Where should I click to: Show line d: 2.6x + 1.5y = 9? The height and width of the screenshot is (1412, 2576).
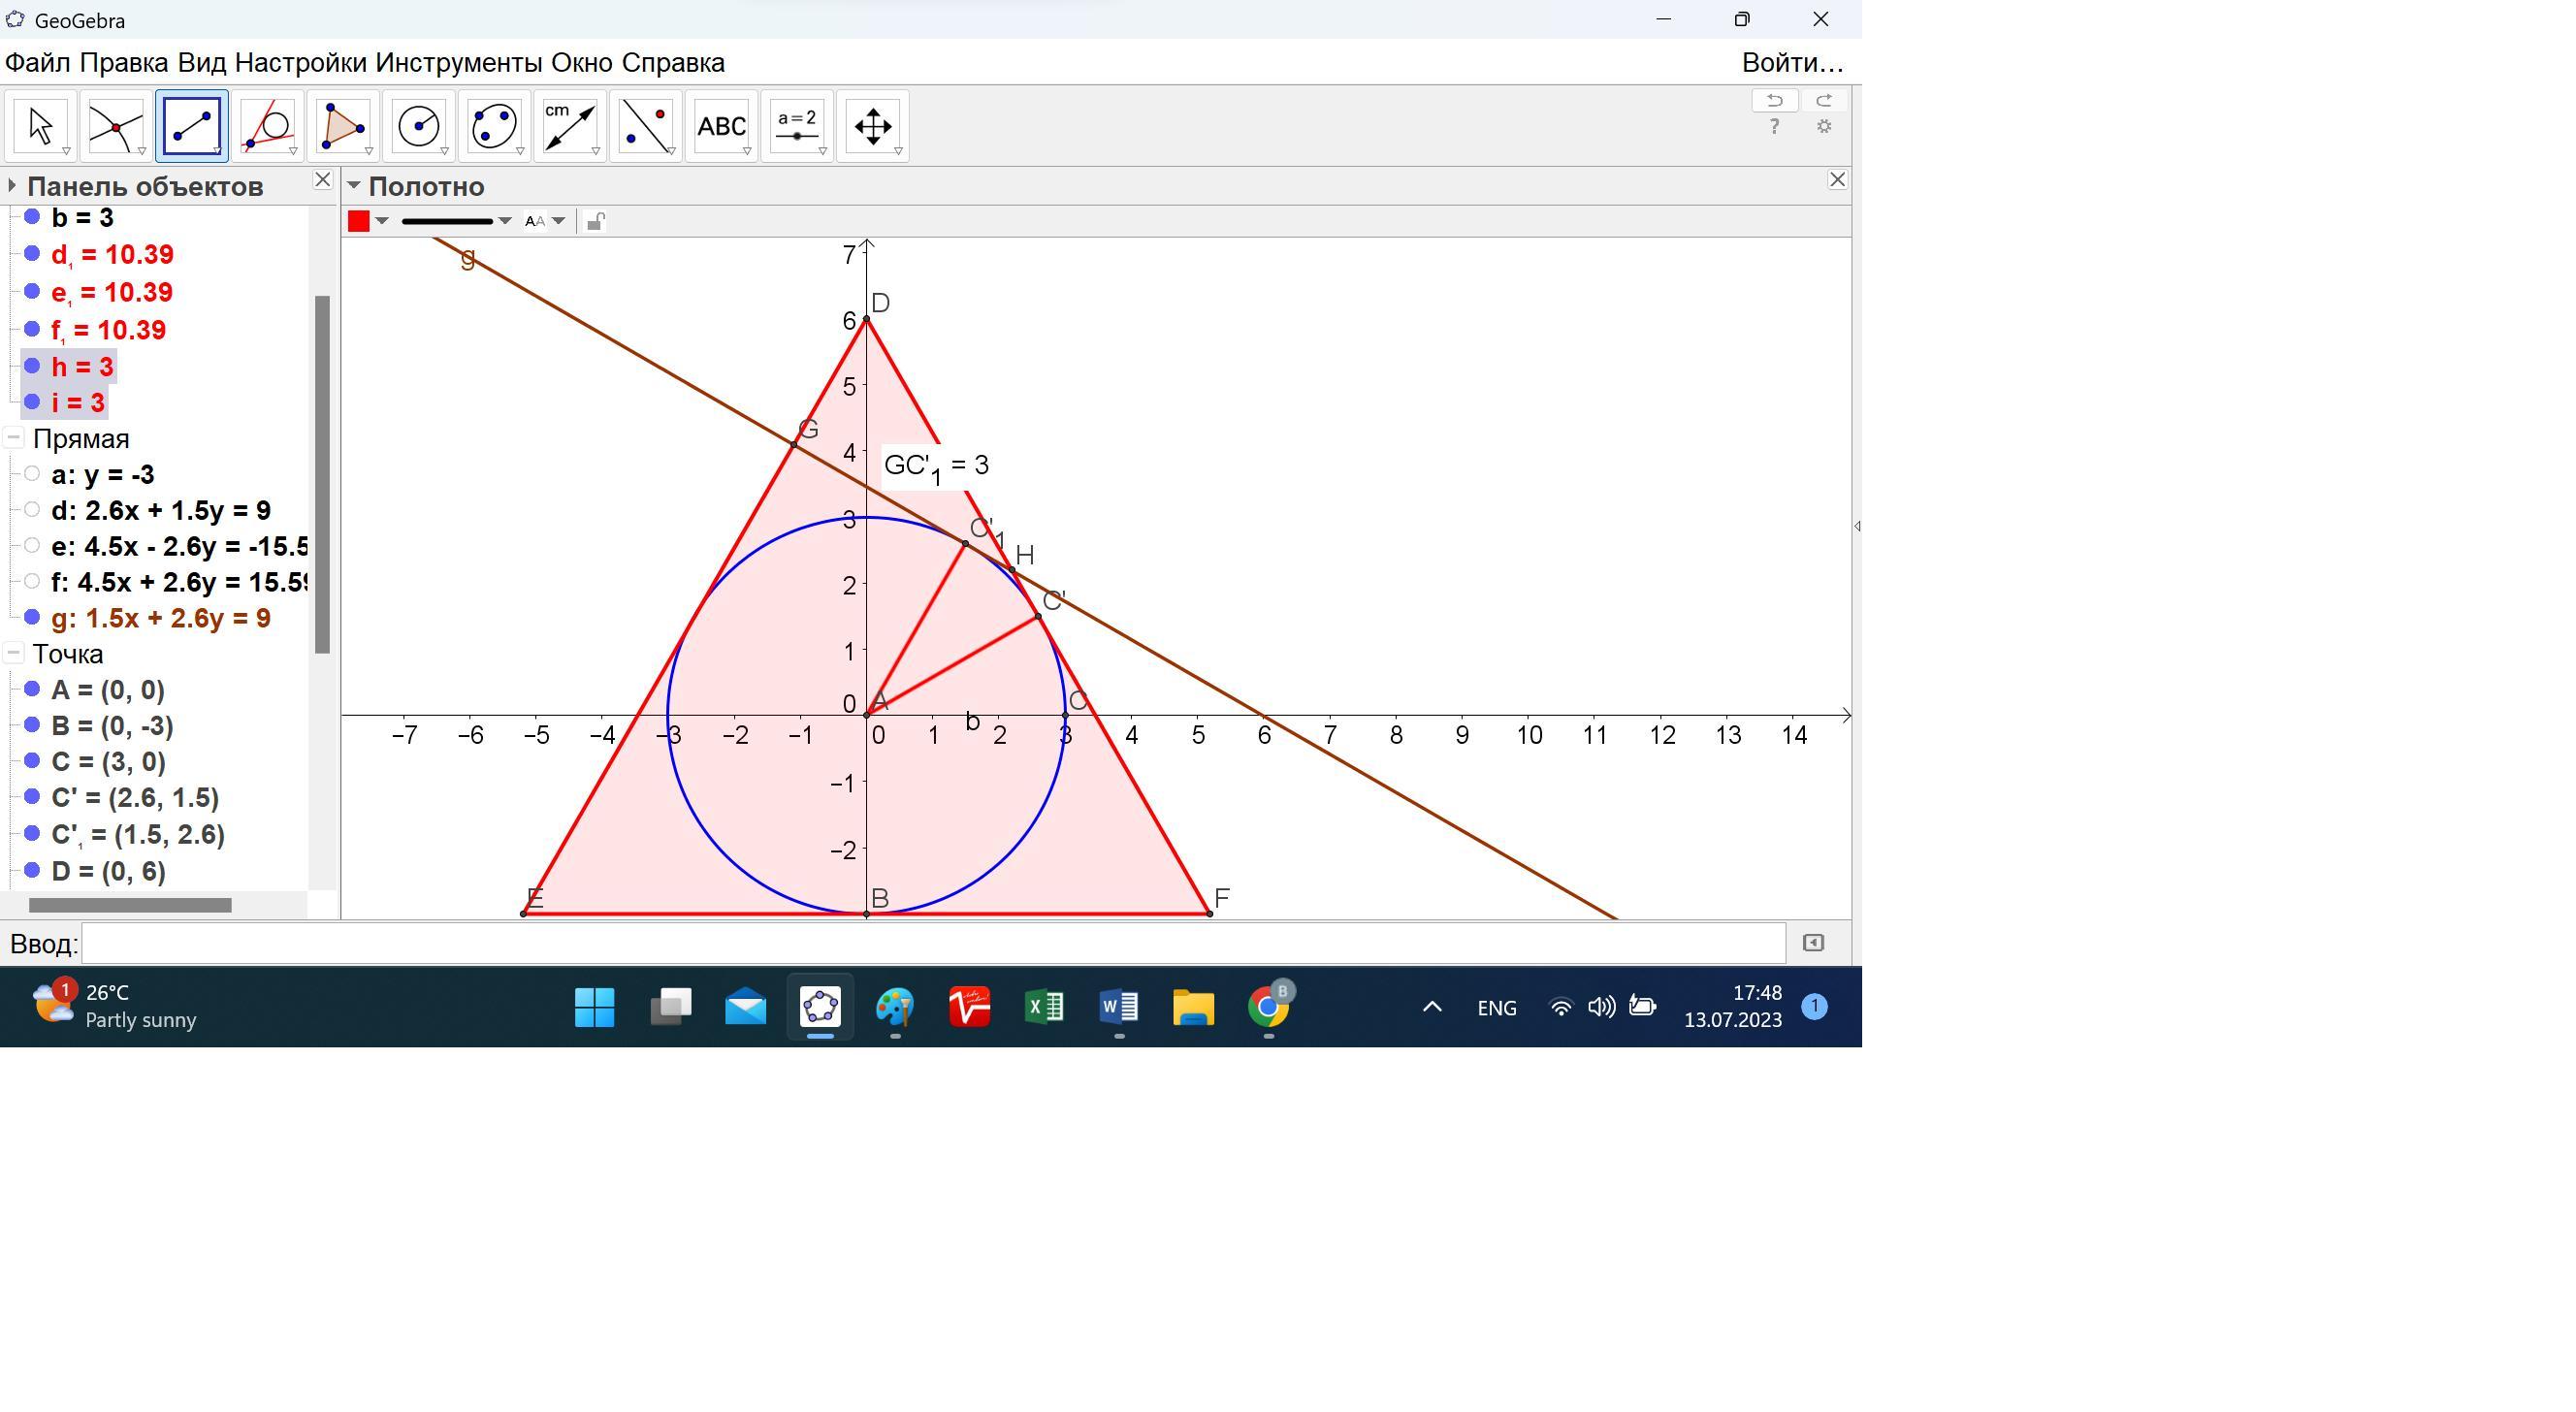[32, 510]
